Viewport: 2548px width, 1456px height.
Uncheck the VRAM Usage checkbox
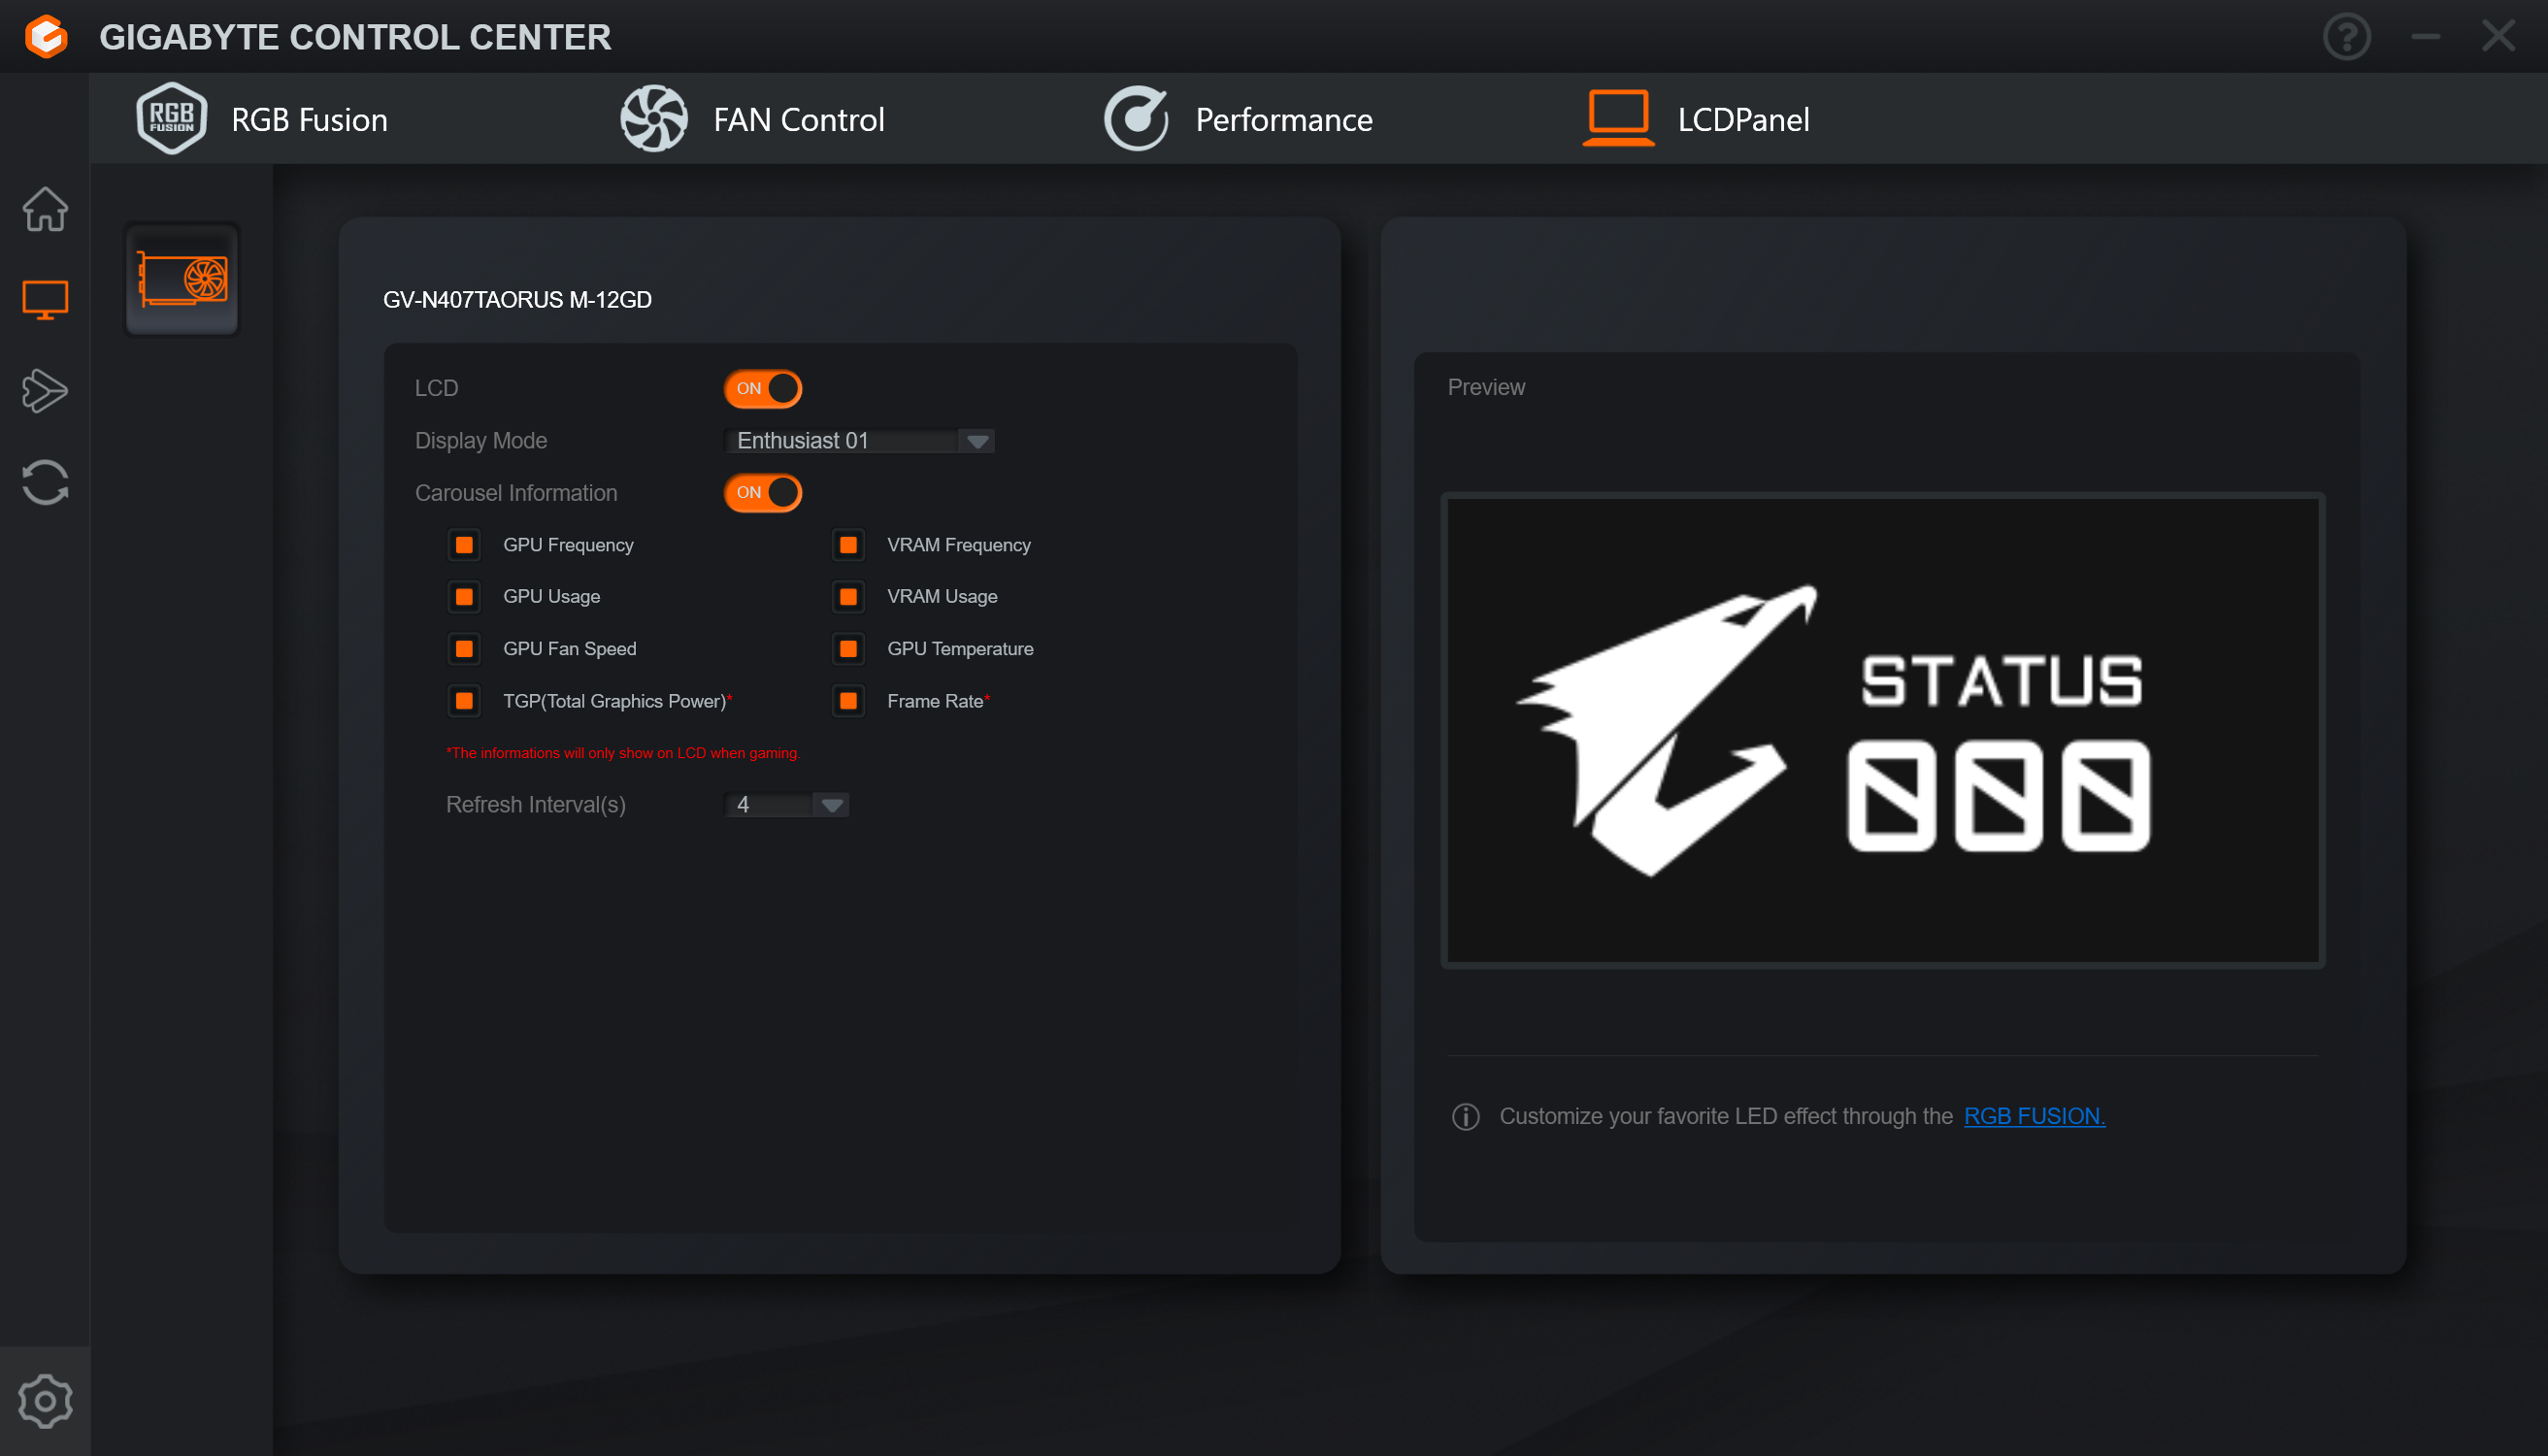click(x=848, y=596)
